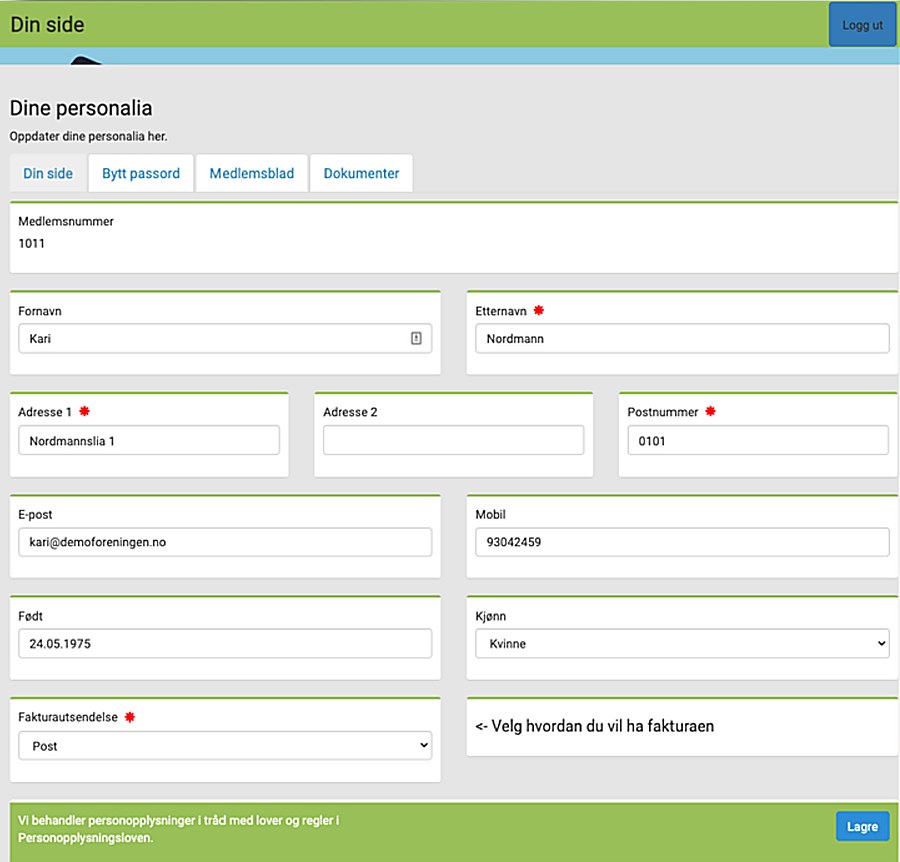Click the Medlemsnummer label

point(66,222)
